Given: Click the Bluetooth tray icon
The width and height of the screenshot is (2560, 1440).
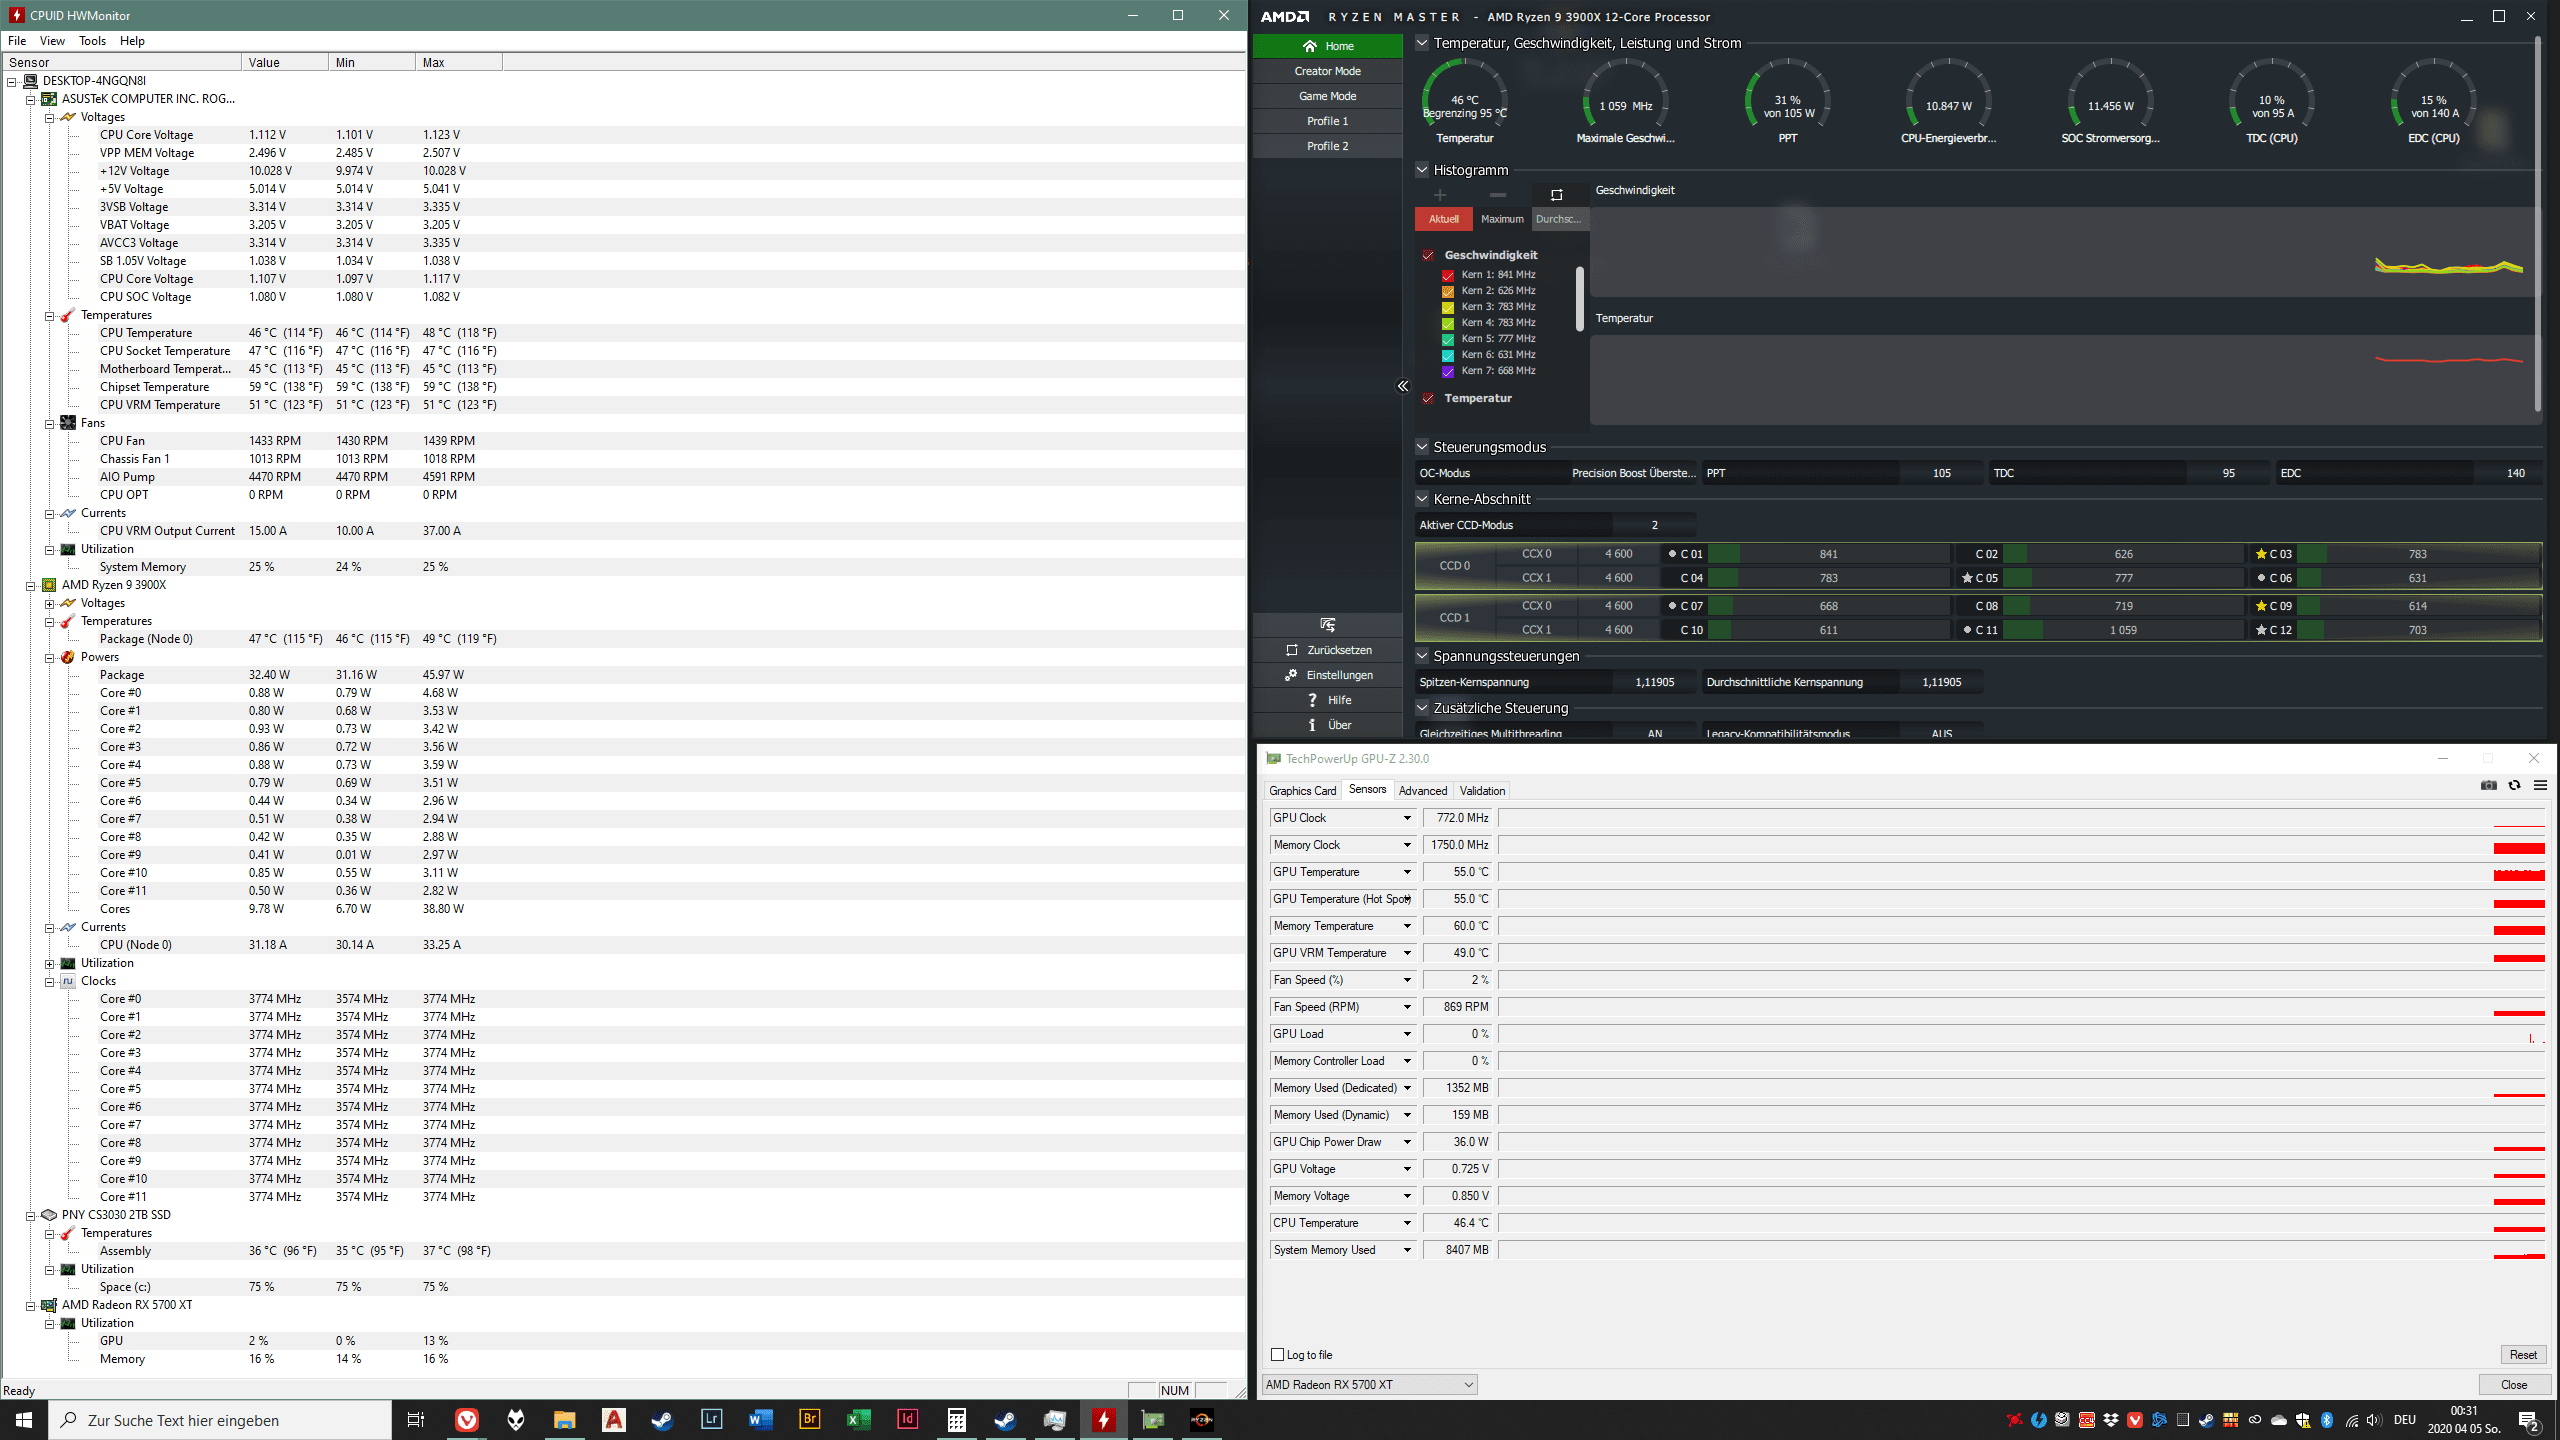Looking at the screenshot, I should 2326,1420.
